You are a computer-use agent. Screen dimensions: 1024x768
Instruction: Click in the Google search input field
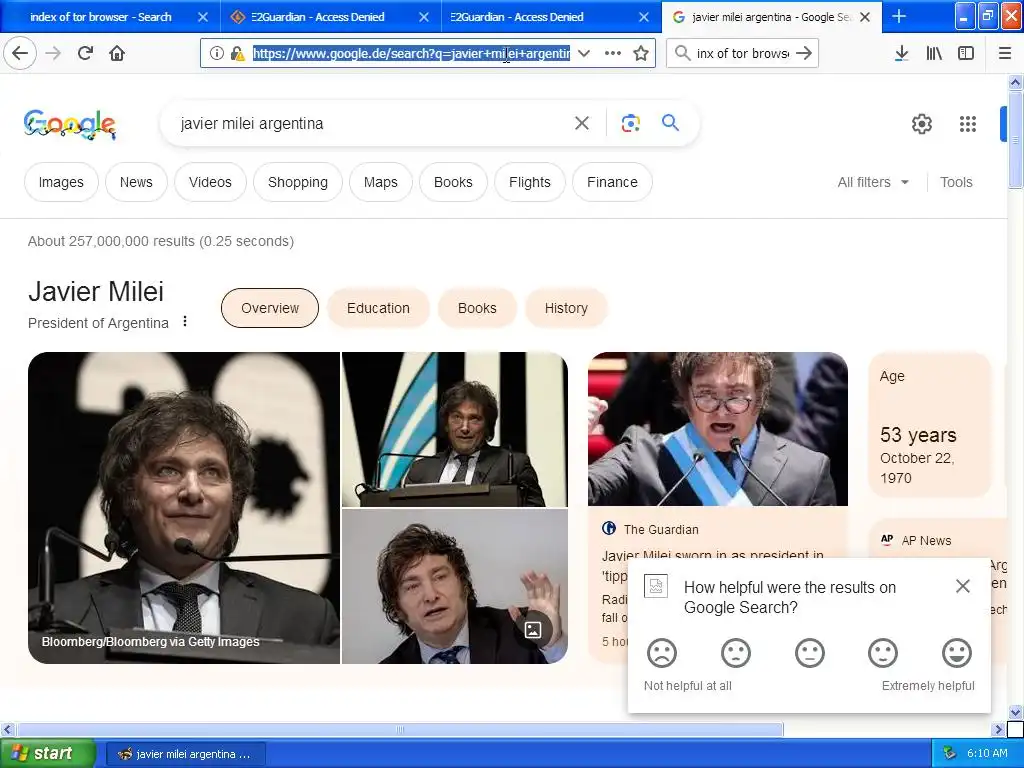tap(372, 123)
